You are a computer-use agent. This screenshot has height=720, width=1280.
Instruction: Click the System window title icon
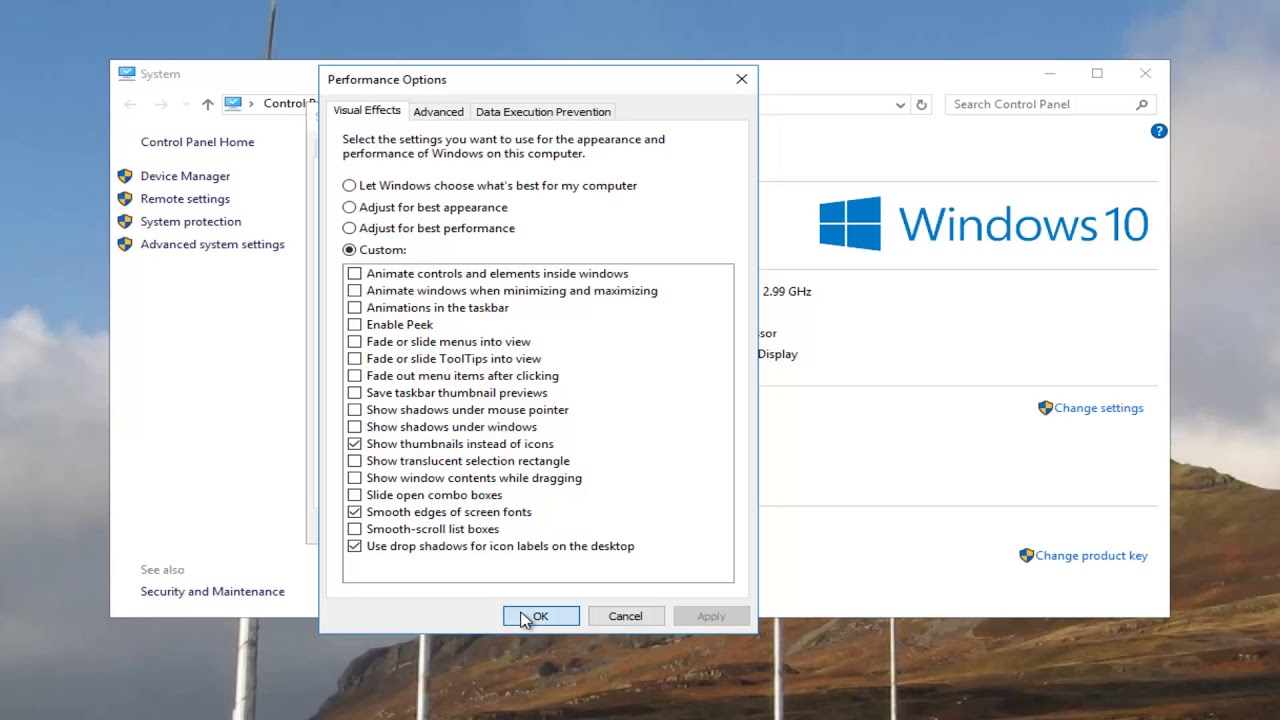pyautogui.click(x=126, y=73)
